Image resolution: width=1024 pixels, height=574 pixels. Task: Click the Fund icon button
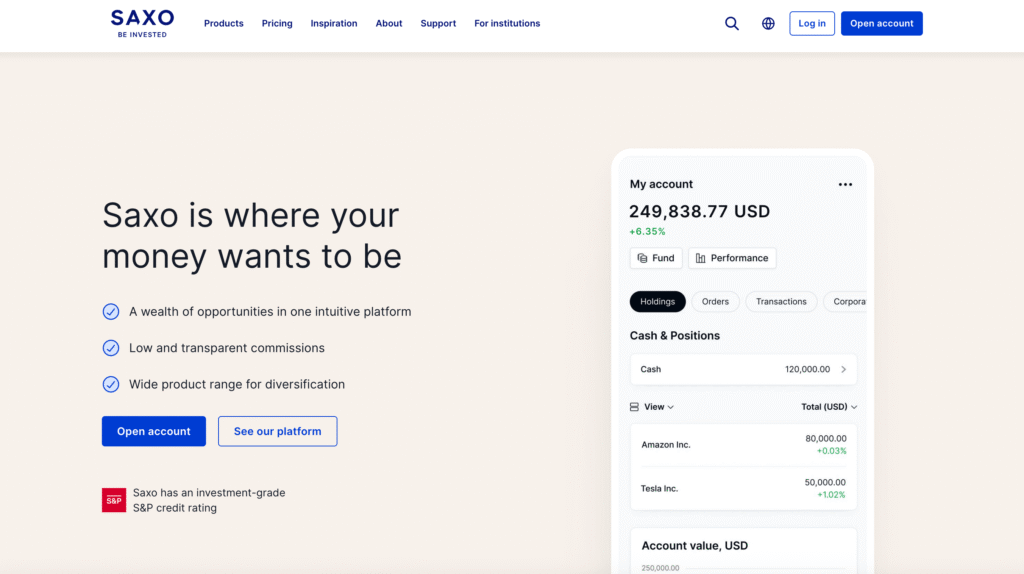[656, 258]
